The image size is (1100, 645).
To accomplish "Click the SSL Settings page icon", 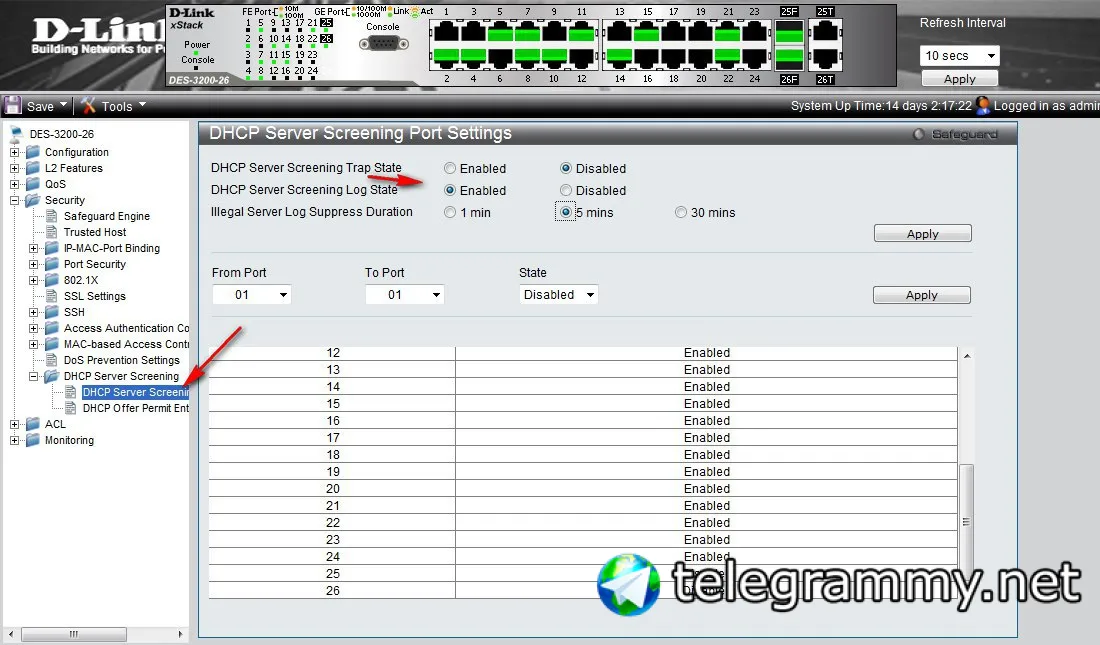I will pyautogui.click(x=52, y=296).
